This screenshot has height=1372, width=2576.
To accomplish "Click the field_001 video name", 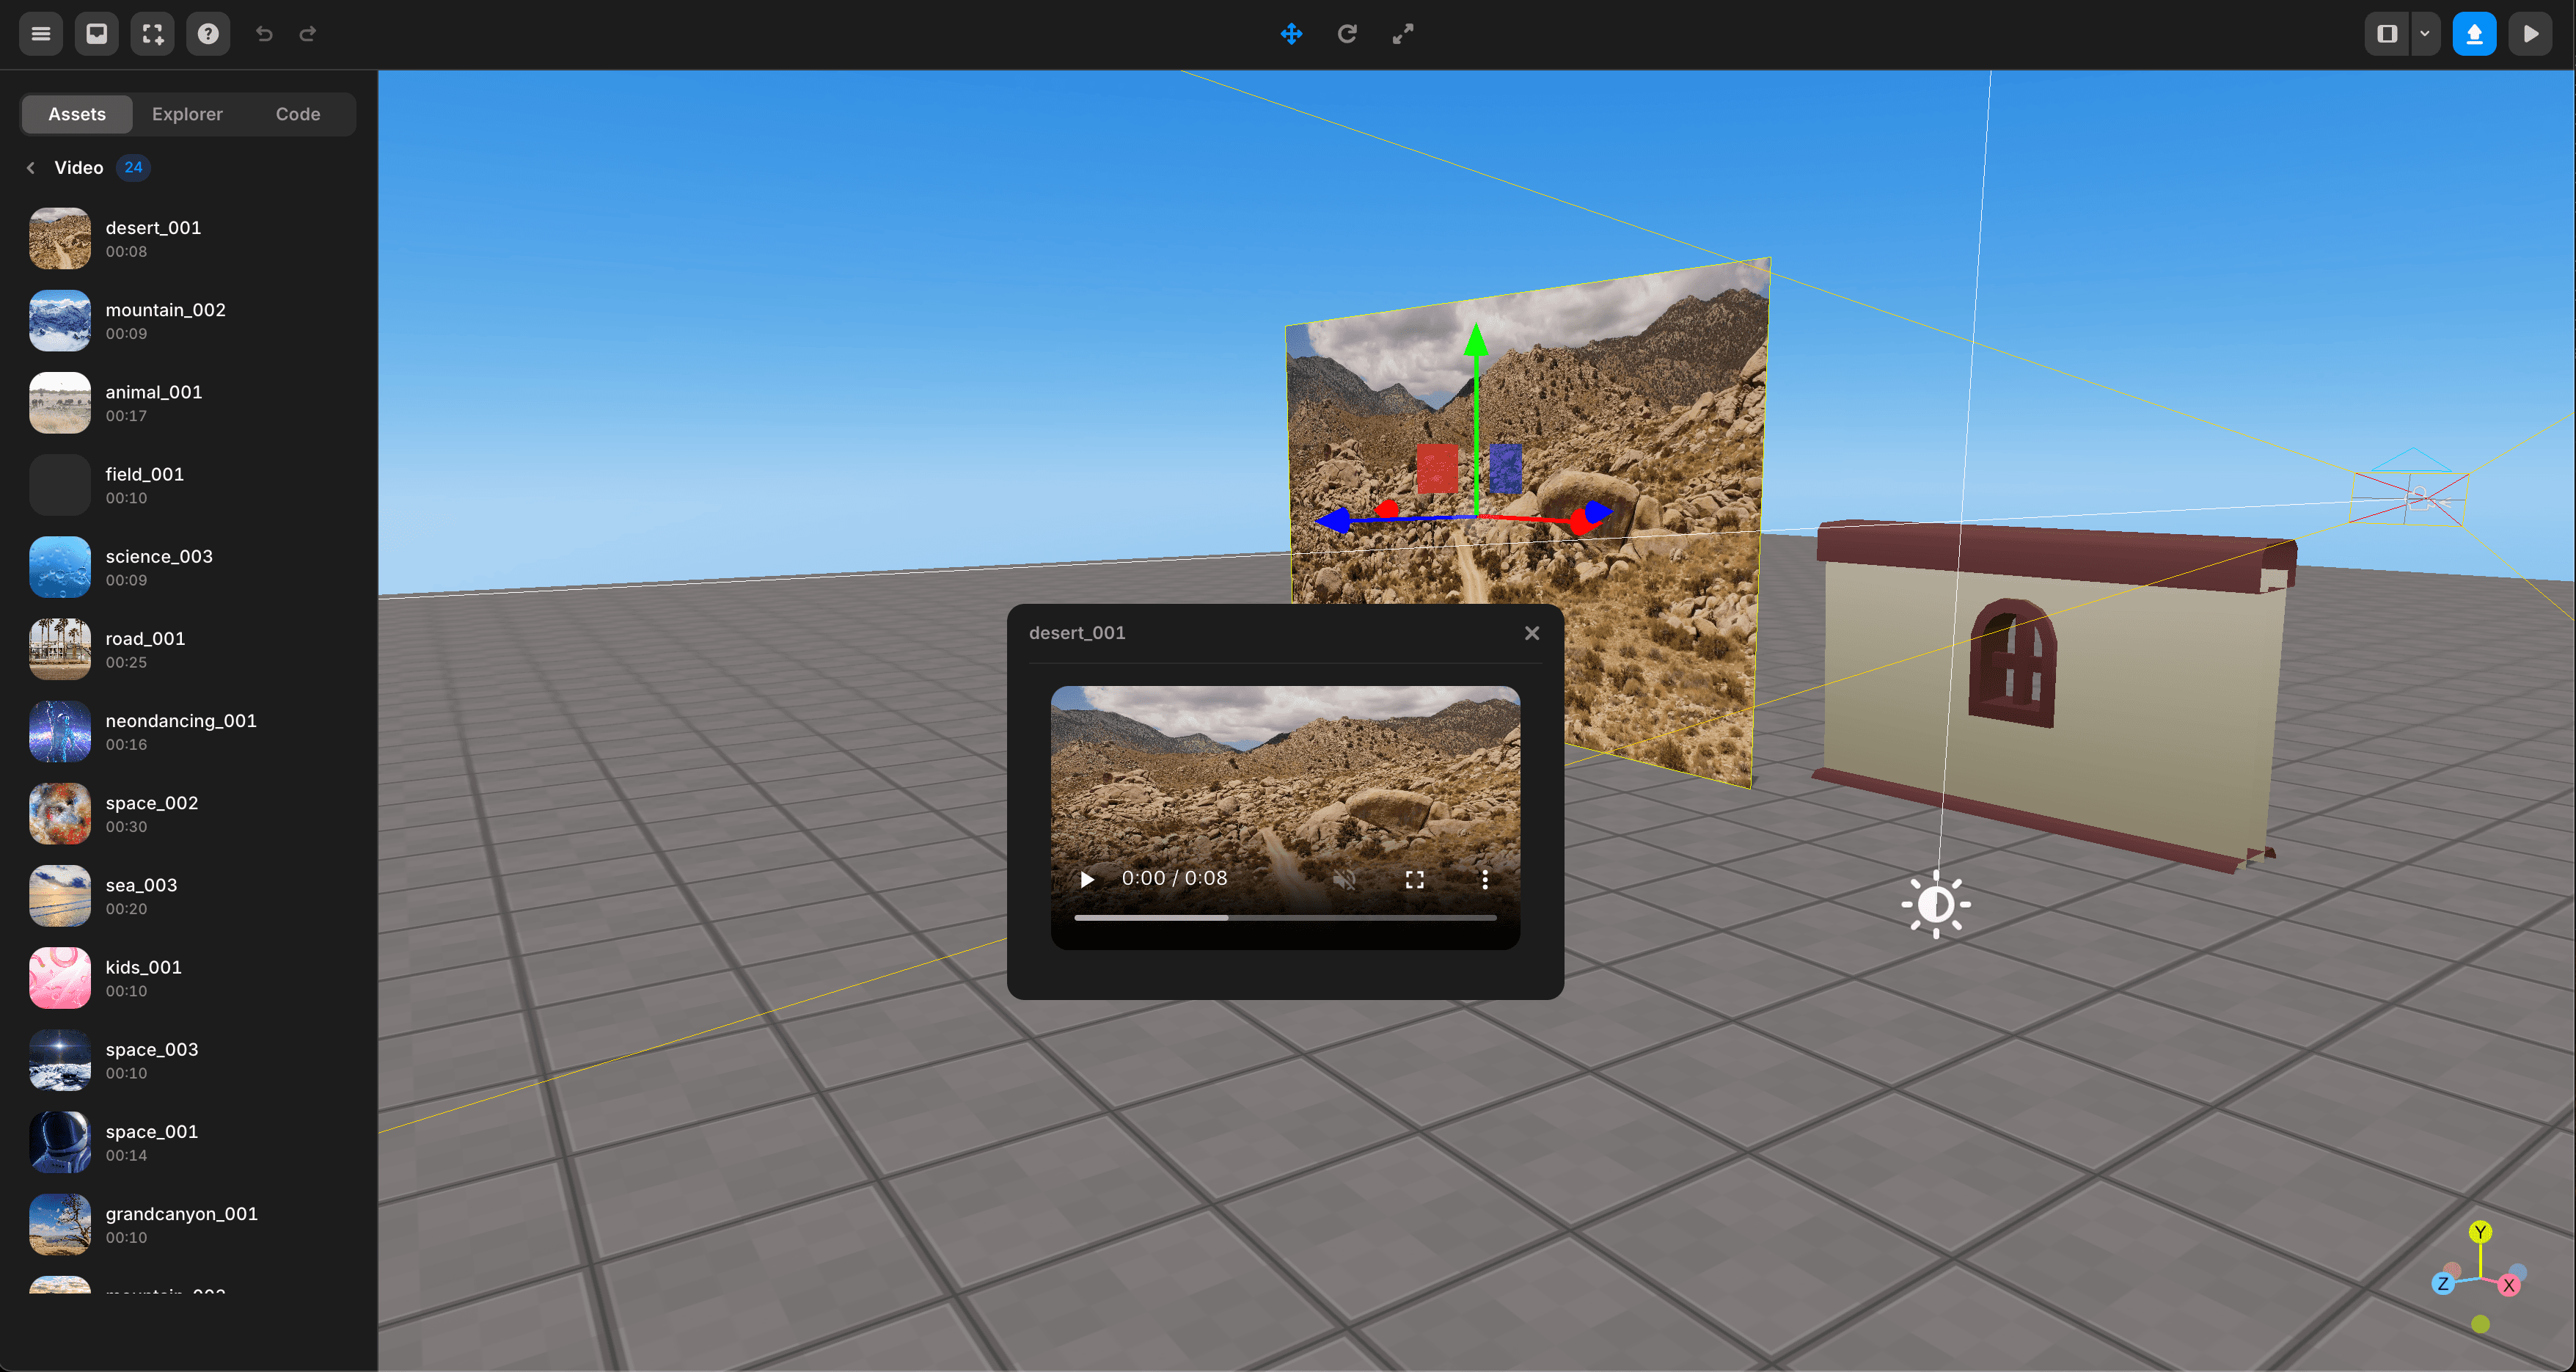I will coord(144,474).
